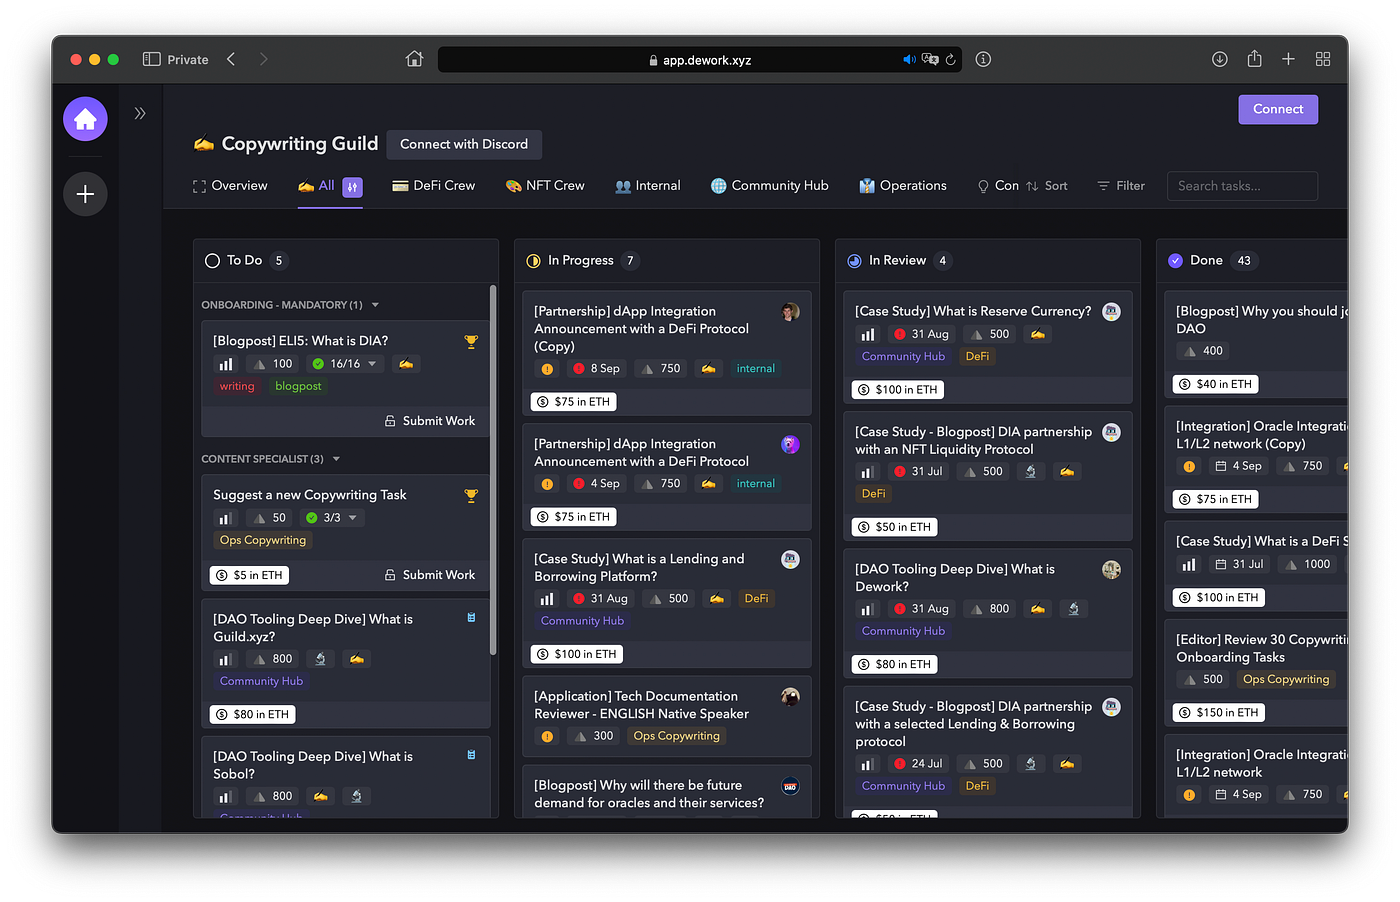Open assignee avatar on 8 Sep dApp Integration card
The width and height of the screenshot is (1400, 902).
tap(790, 312)
